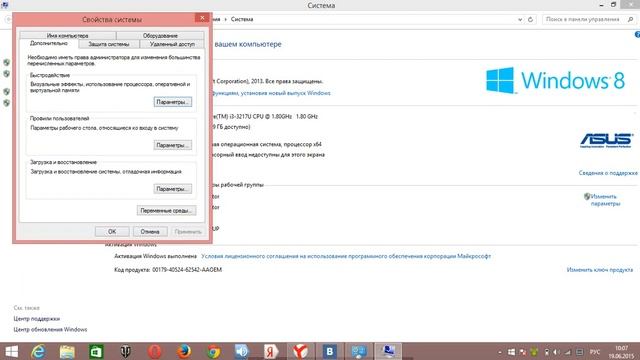
Task: Click the ASUS logo image
Action: pos(607,140)
